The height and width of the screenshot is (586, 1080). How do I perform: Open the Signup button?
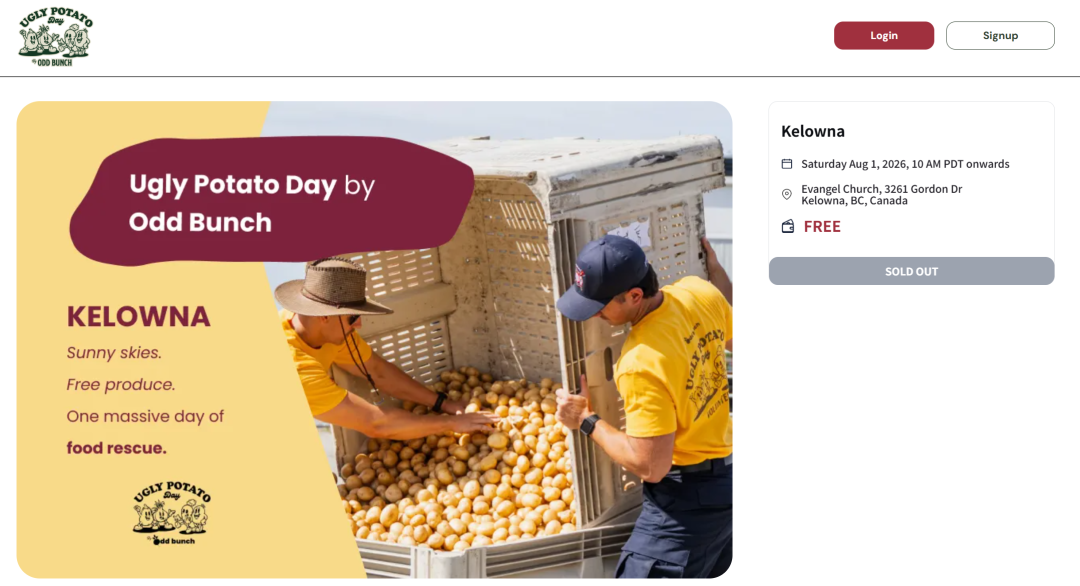tap(999, 36)
